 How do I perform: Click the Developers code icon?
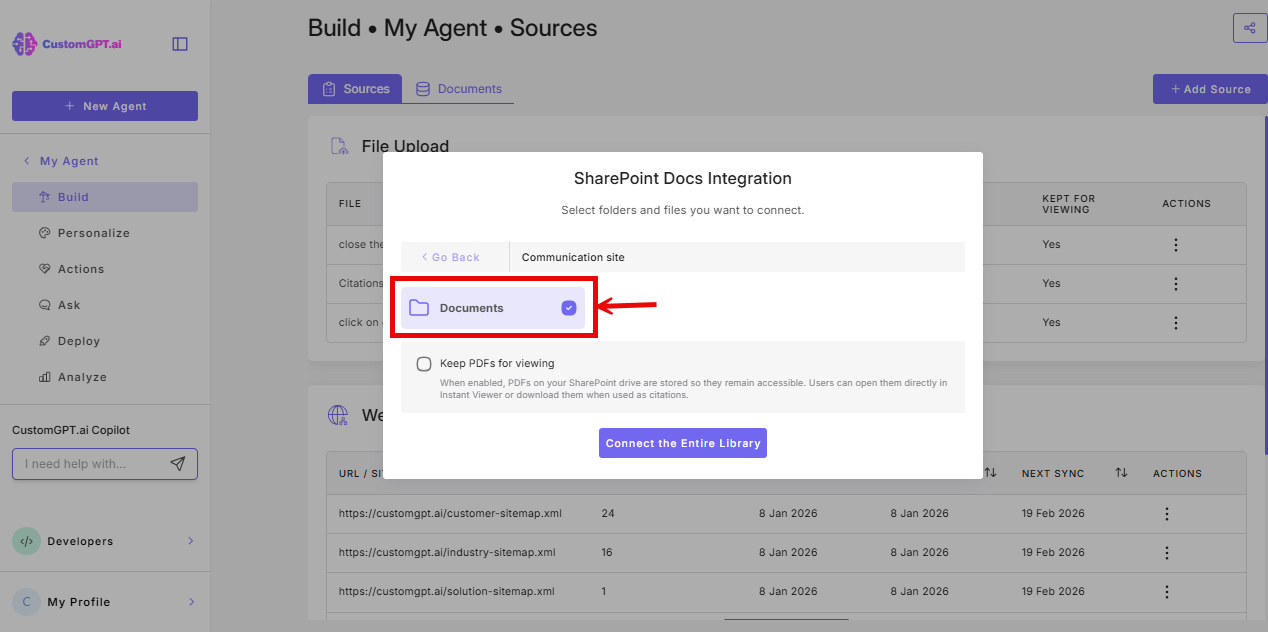pyautogui.click(x=26, y=541)
